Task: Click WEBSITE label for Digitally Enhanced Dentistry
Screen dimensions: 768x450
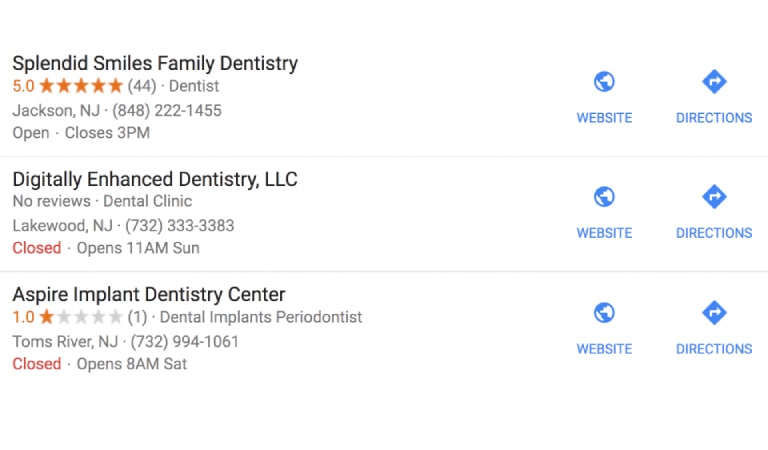Action: (604, 233)
